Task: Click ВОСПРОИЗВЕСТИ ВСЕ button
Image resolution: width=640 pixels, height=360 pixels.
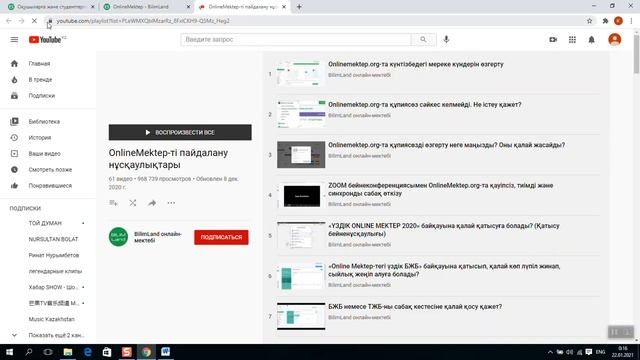Action: 180,132
